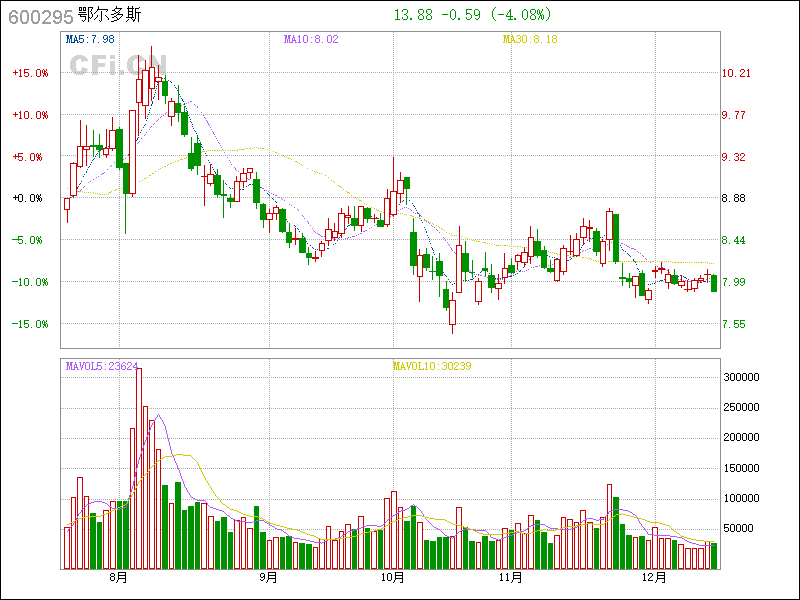Viewport: 800px width, 600px height.
Task: Click the tallest red volume bar
Action: (x=139, y=468)
